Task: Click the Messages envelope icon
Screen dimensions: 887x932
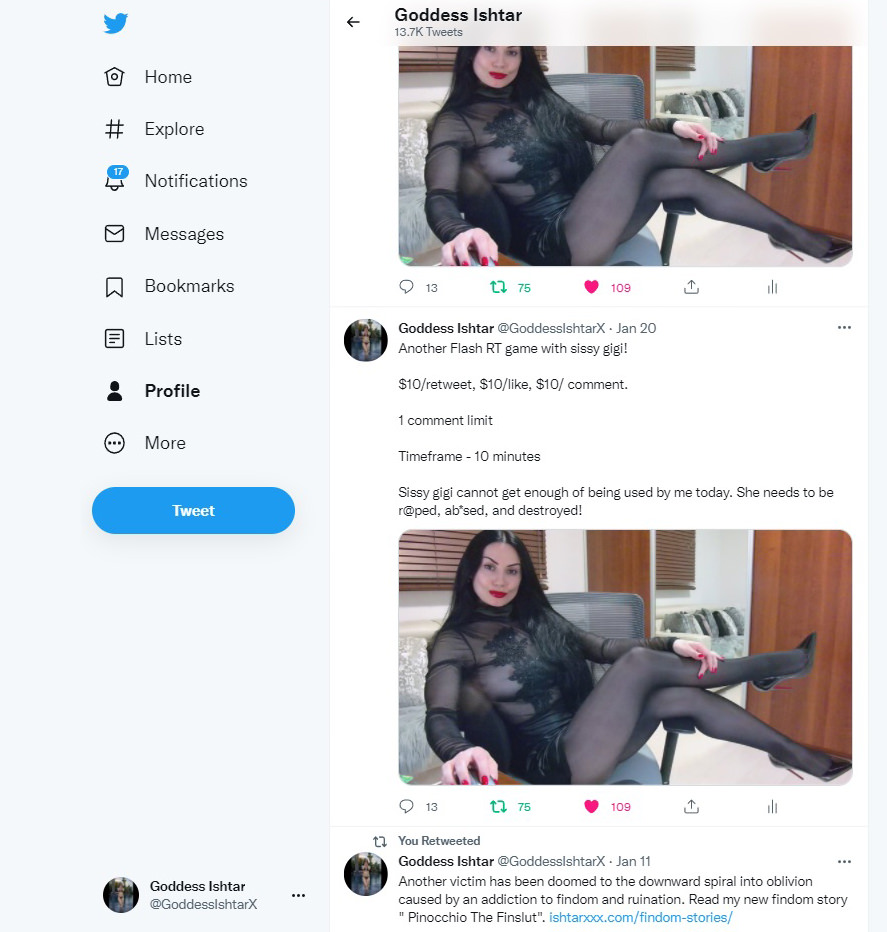Action: pos(114,234)
